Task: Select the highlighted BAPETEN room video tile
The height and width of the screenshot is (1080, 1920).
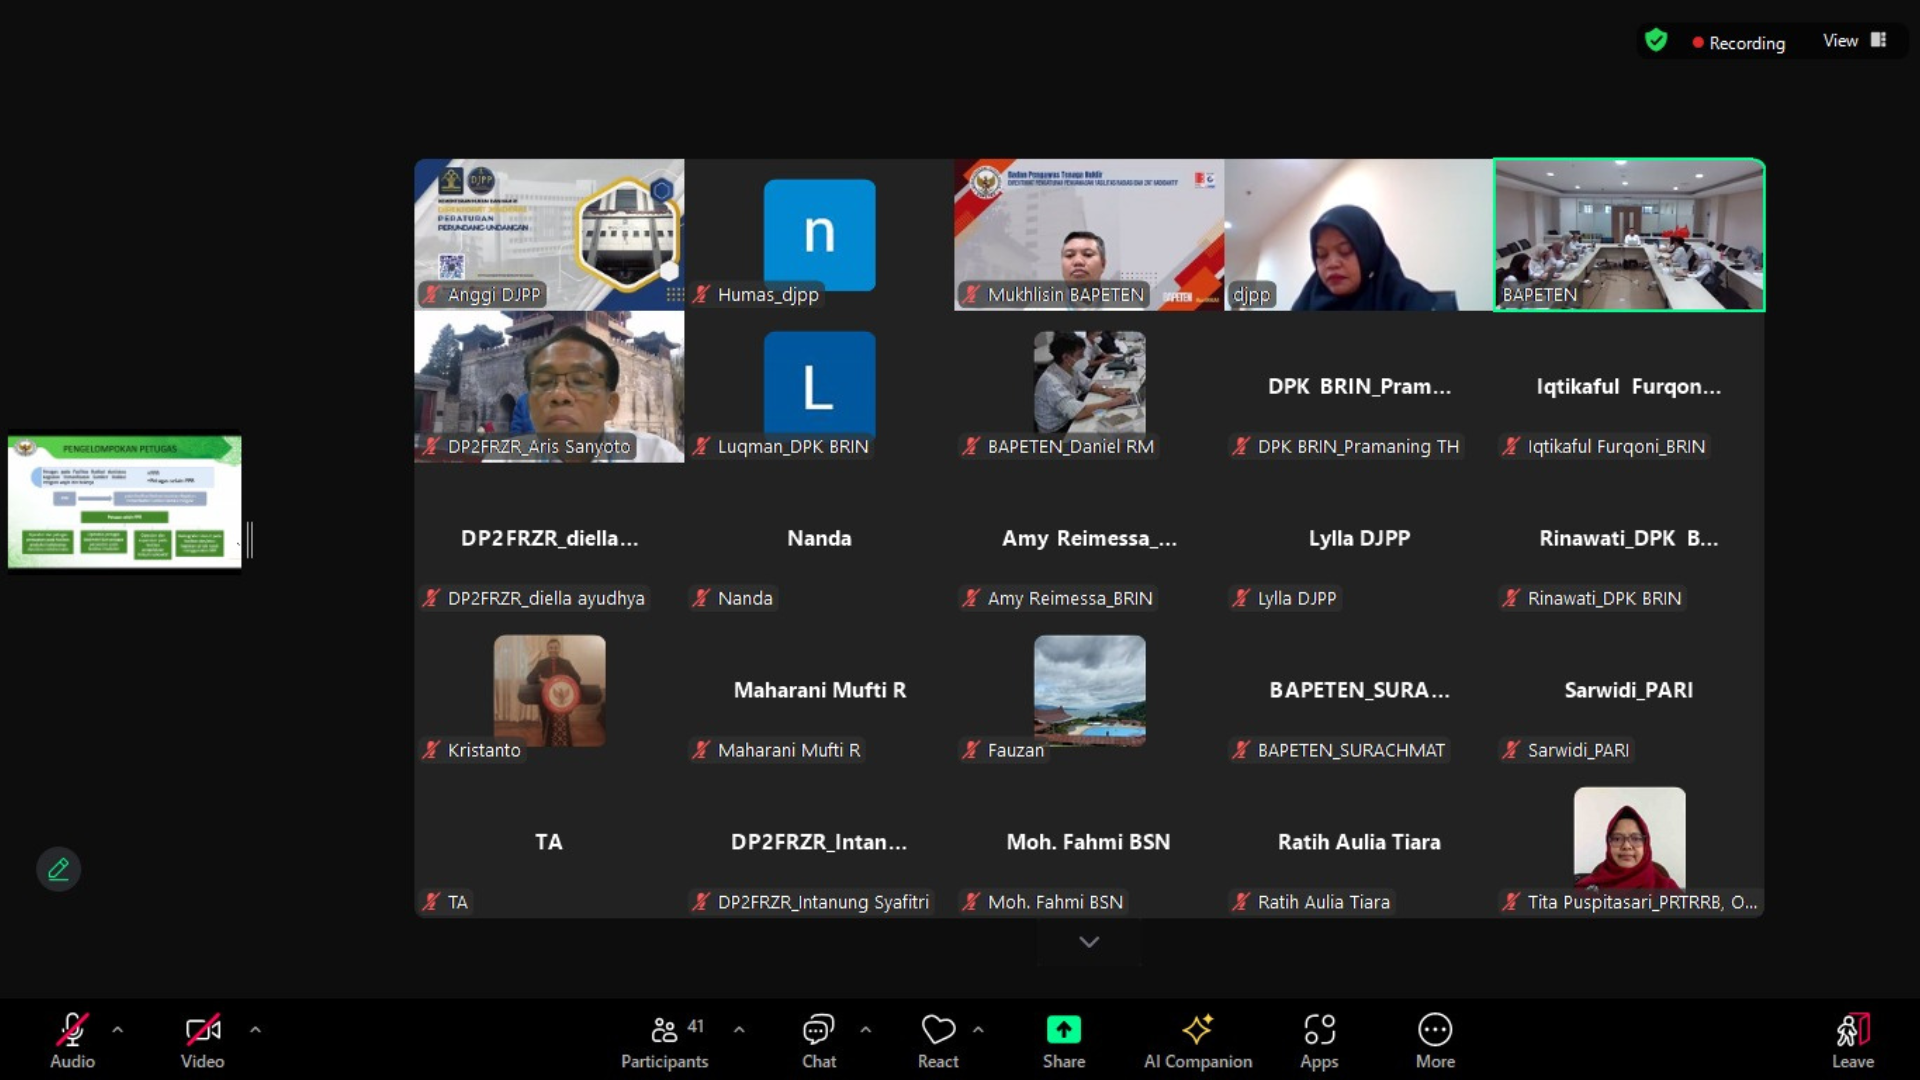Action: point(1629,234)
